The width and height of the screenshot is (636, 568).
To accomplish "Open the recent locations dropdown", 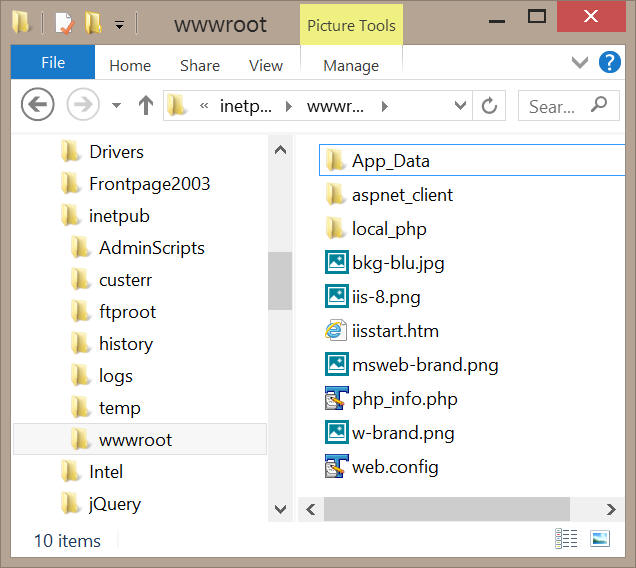I will point(117,105).
